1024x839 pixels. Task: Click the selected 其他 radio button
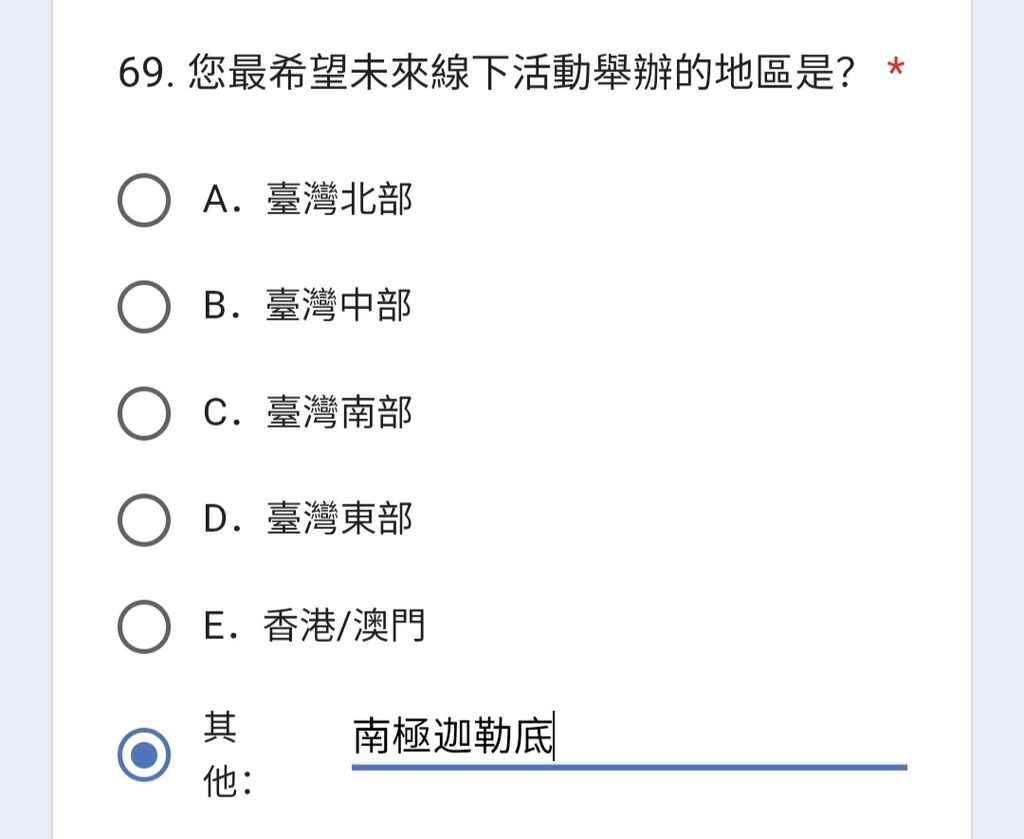tap(144, 755)
